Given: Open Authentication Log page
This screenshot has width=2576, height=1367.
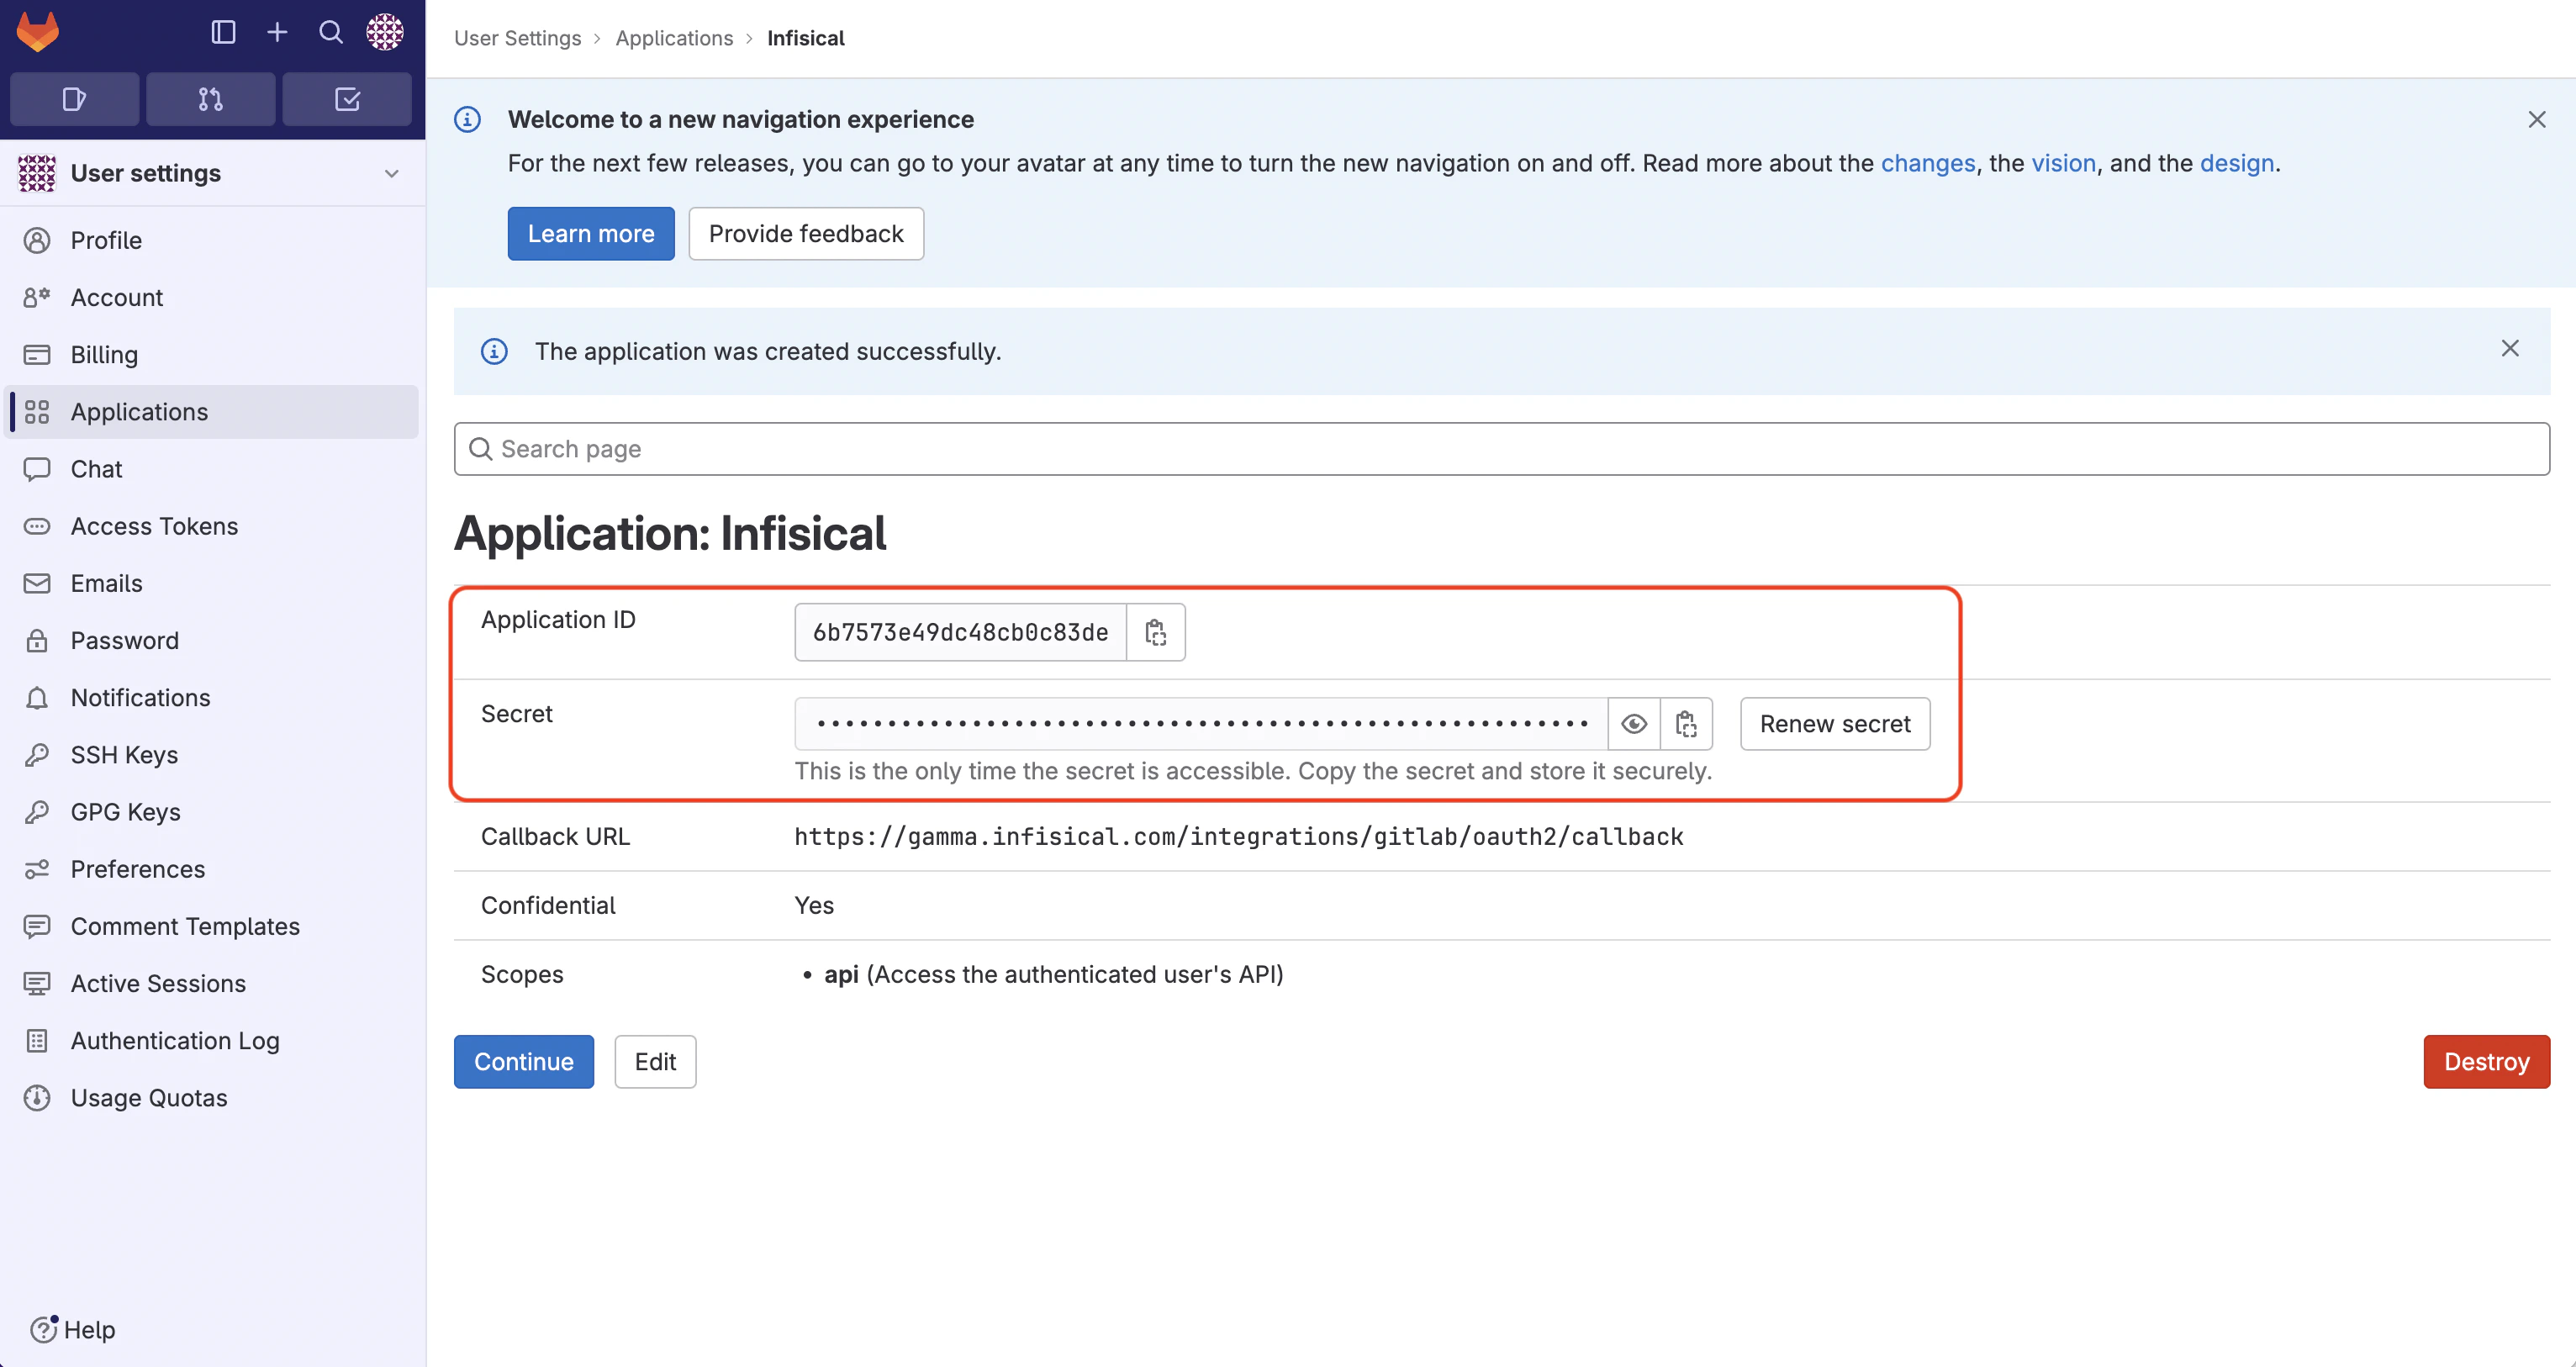Looking at the screenshot, I should (x=212, y=1041).
